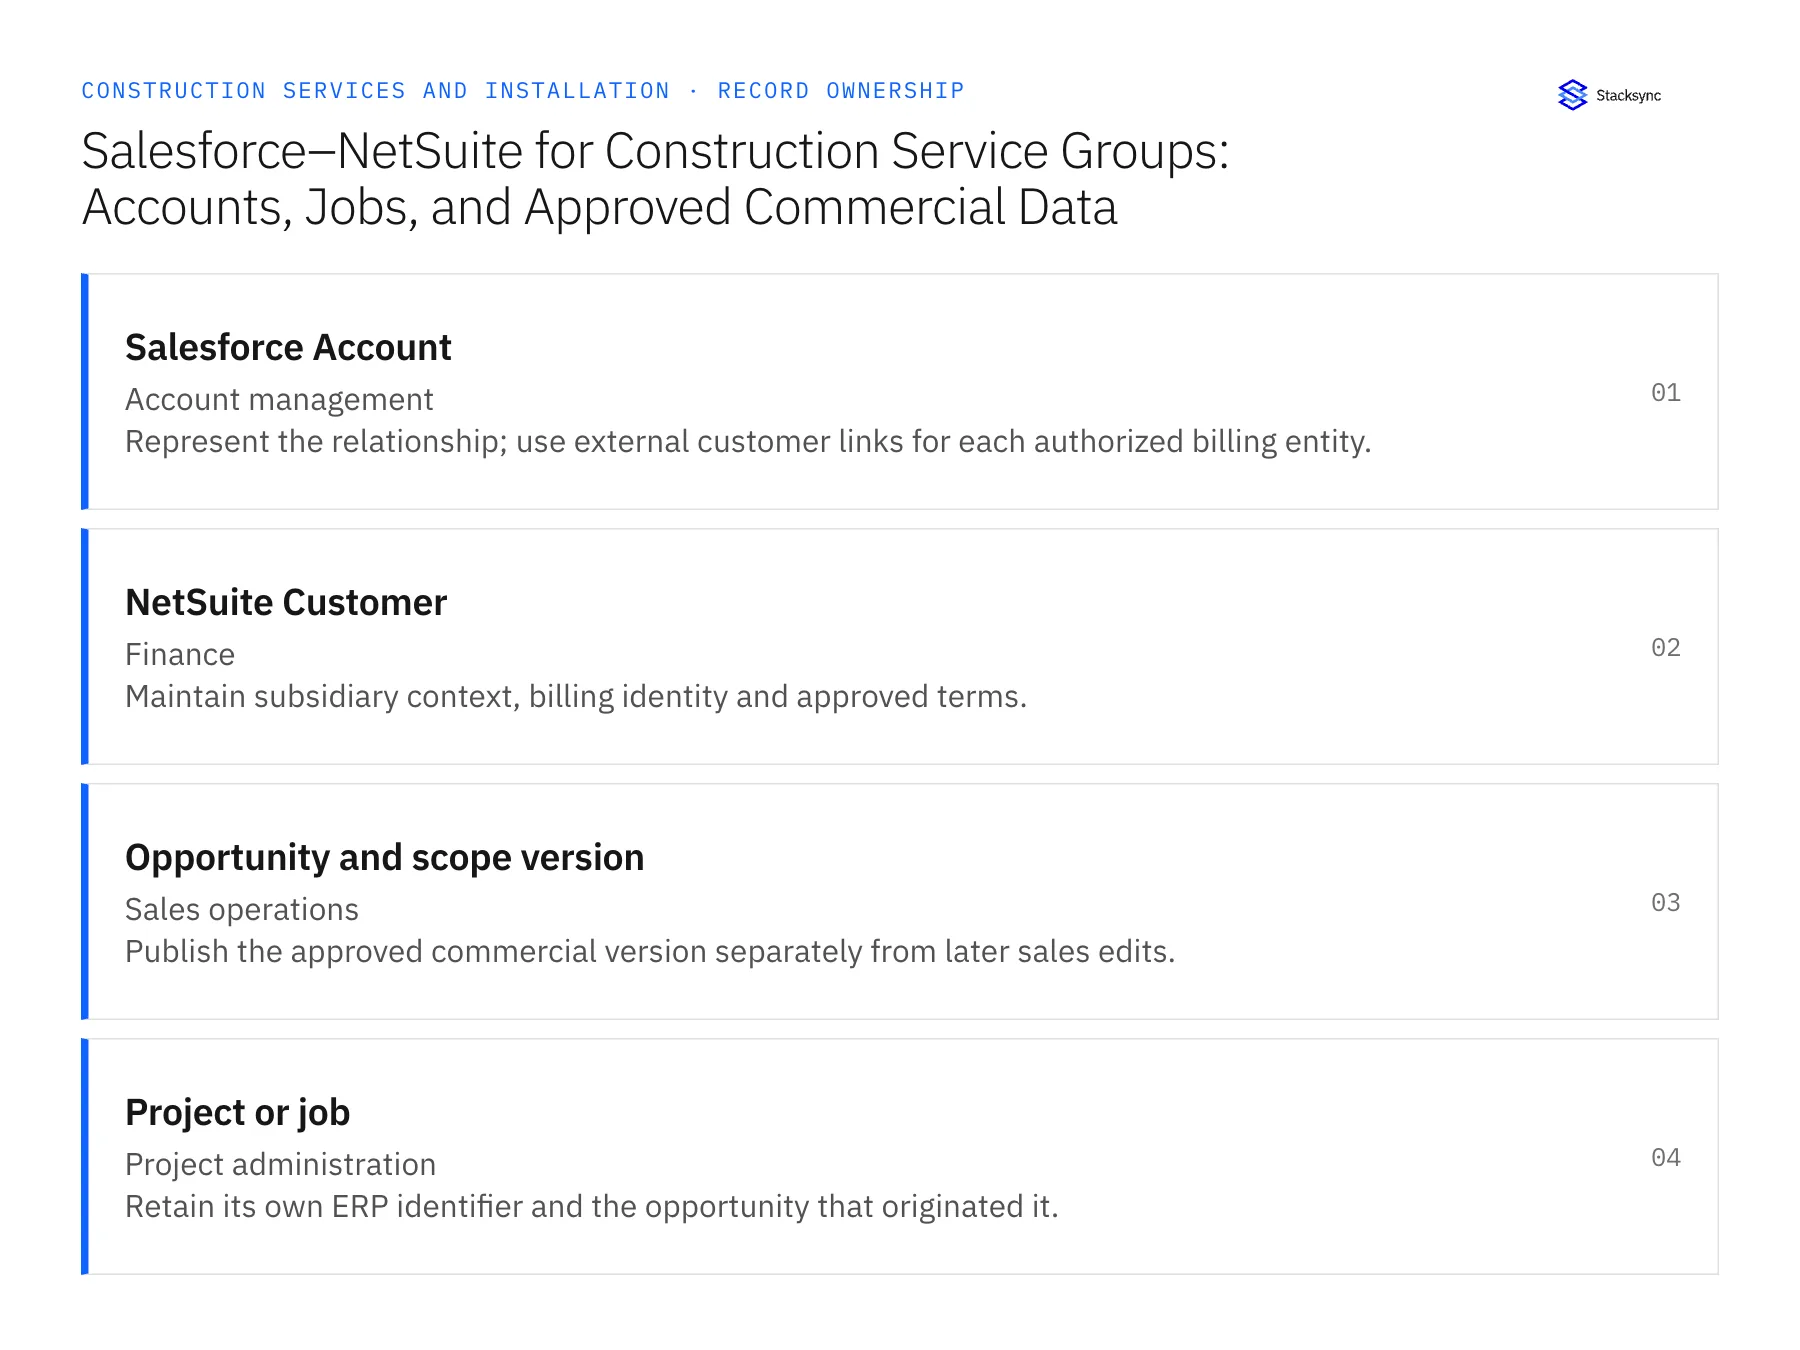Select the 'Construction Services and Installation · Record Ownership' header line
The width and height of the screenshot is (1800, 1350).
click(523, 91)
